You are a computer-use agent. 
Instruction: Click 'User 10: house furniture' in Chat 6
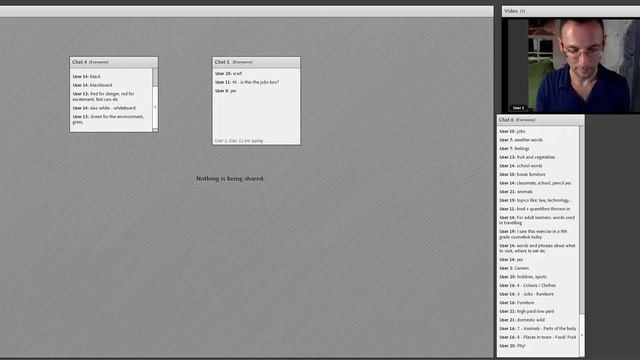pos(522,174)
